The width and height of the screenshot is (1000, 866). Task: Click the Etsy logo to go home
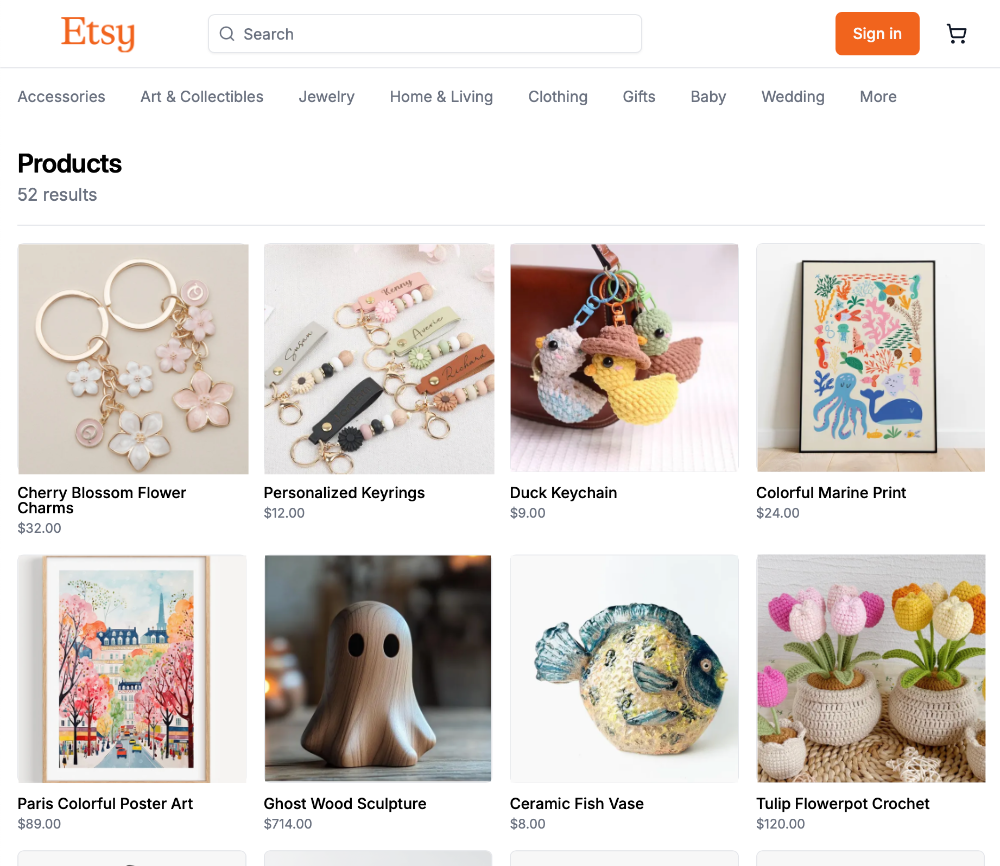click(97, 33)
